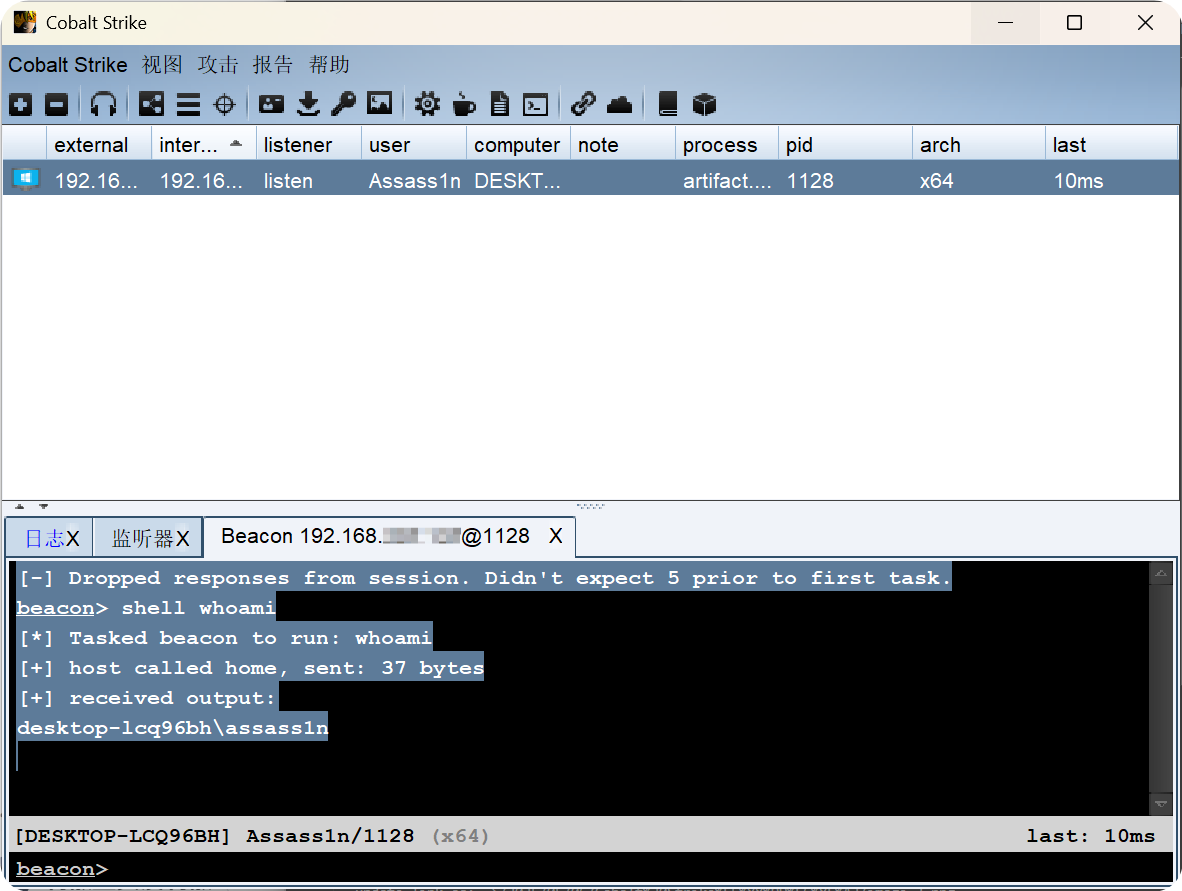Open Screenshots picture icon

pos(380,103)
